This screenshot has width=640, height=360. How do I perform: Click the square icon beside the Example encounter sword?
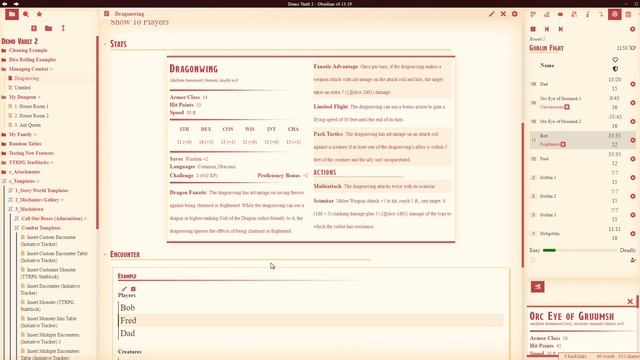pyautogui.click(x=133, y=289)
